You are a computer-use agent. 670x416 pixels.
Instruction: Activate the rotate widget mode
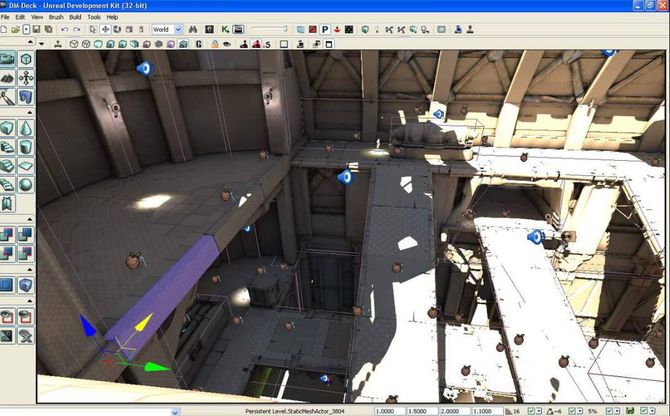pyautogui.click(x=117, y=29)
